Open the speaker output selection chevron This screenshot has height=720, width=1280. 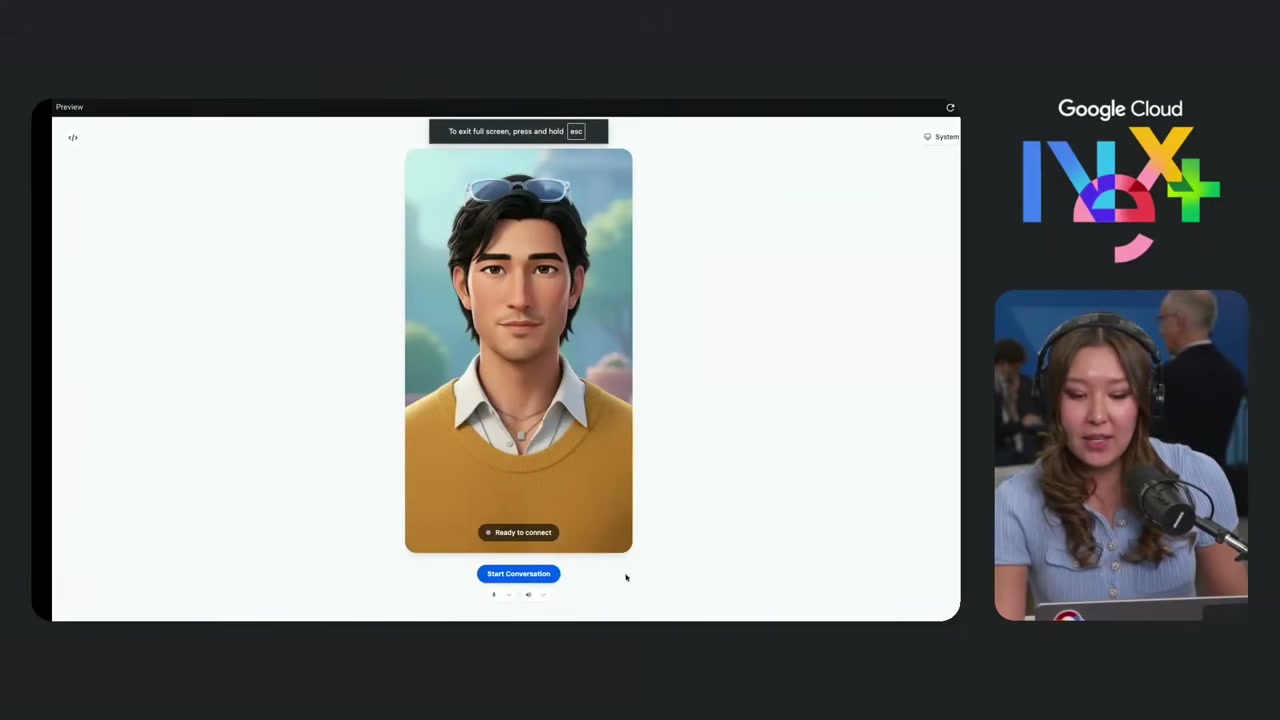click(543, 595)
